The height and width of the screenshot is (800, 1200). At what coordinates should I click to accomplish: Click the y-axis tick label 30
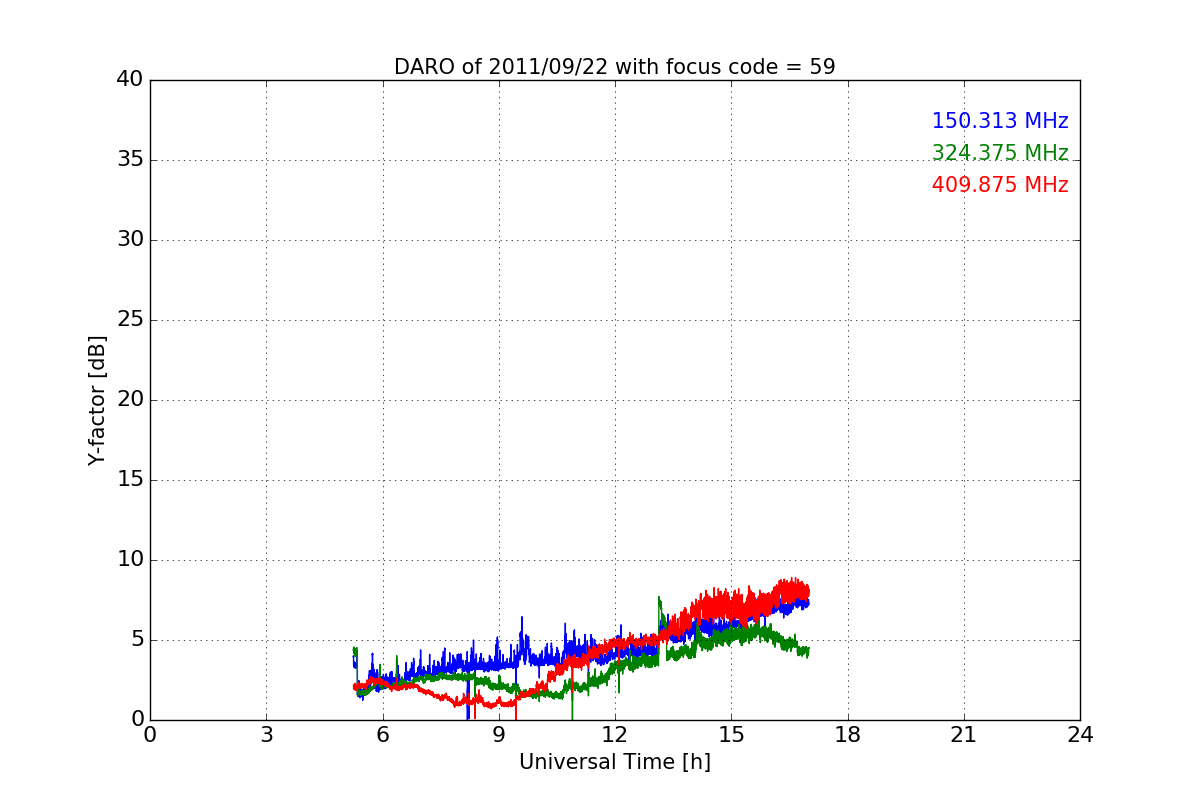[x=130, y=240]
